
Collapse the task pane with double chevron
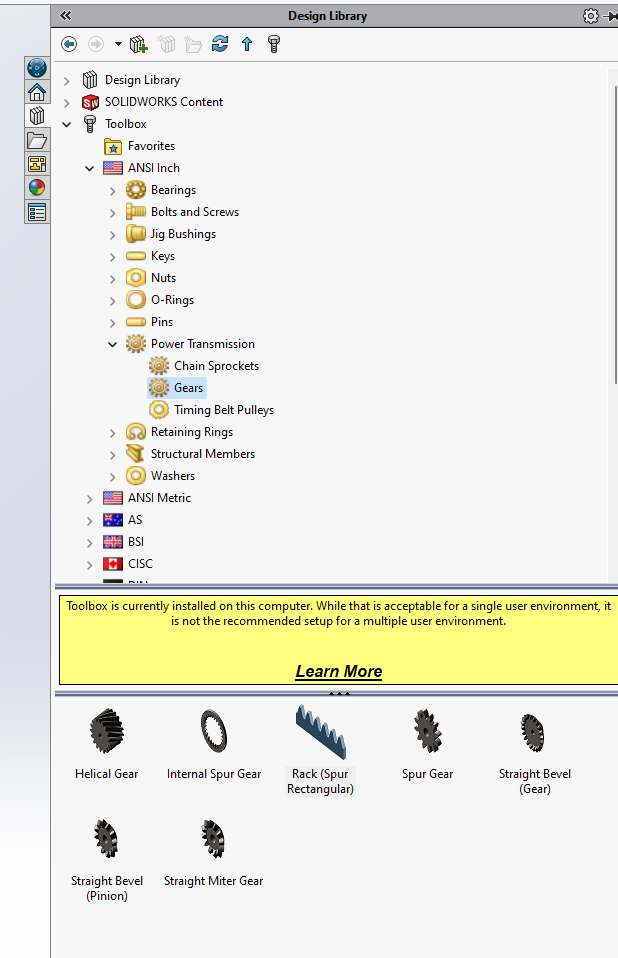65,16
